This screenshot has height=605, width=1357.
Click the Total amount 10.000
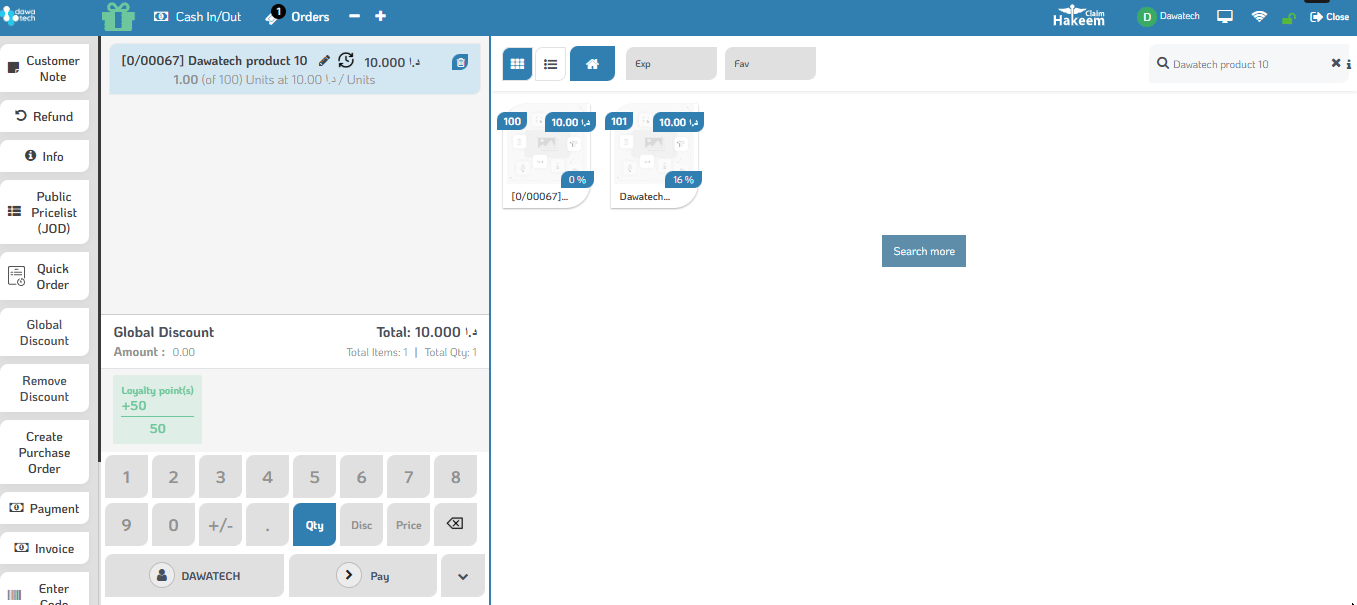click(x=427, y=332)
